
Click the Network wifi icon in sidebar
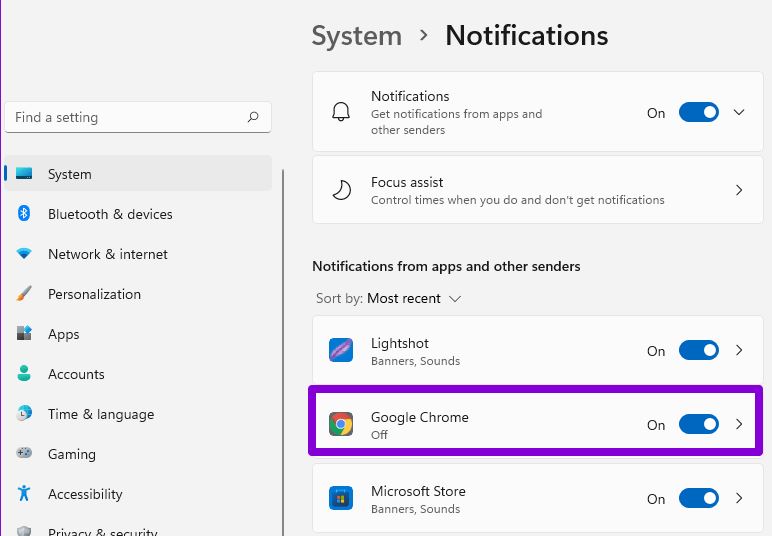point(24,253)
